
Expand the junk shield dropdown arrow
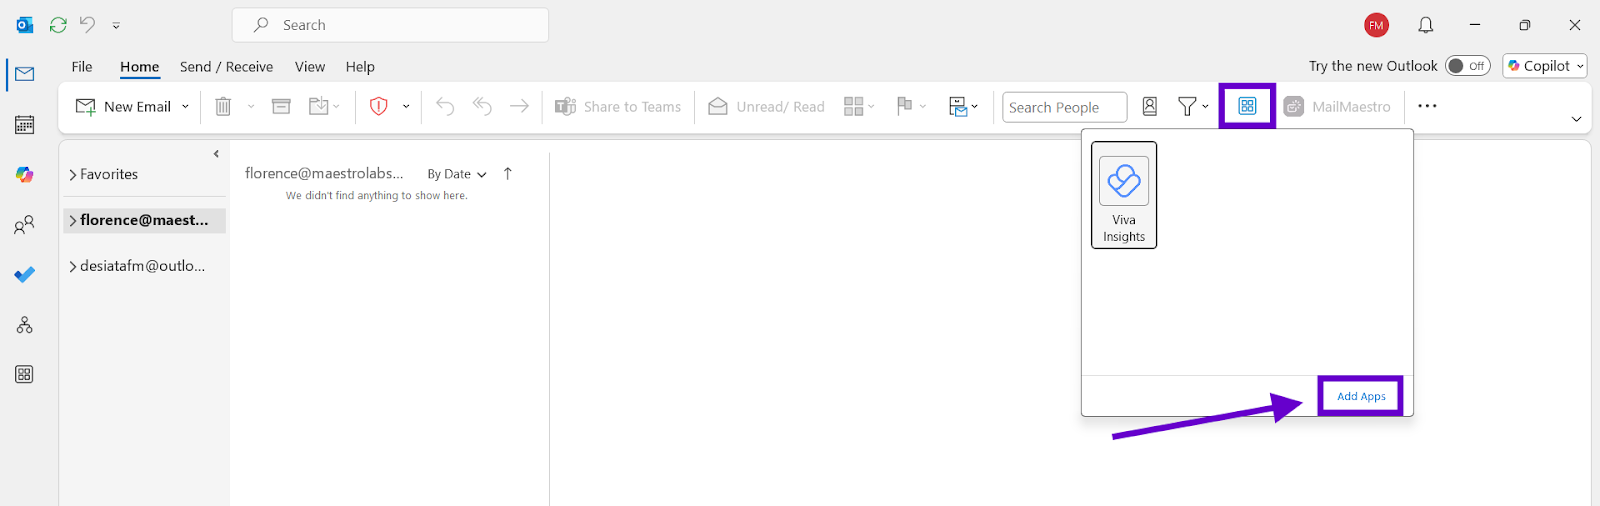coord(406,106)
